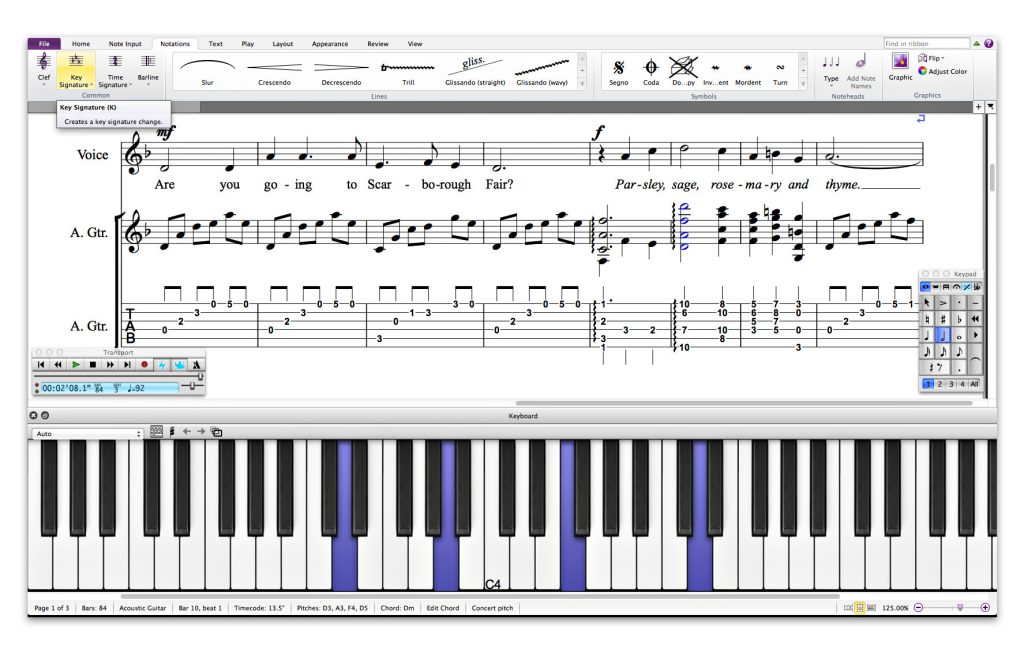1024x649 pixels.
Task: Click the Mordent symbol icon
Action: pos(748,68)
